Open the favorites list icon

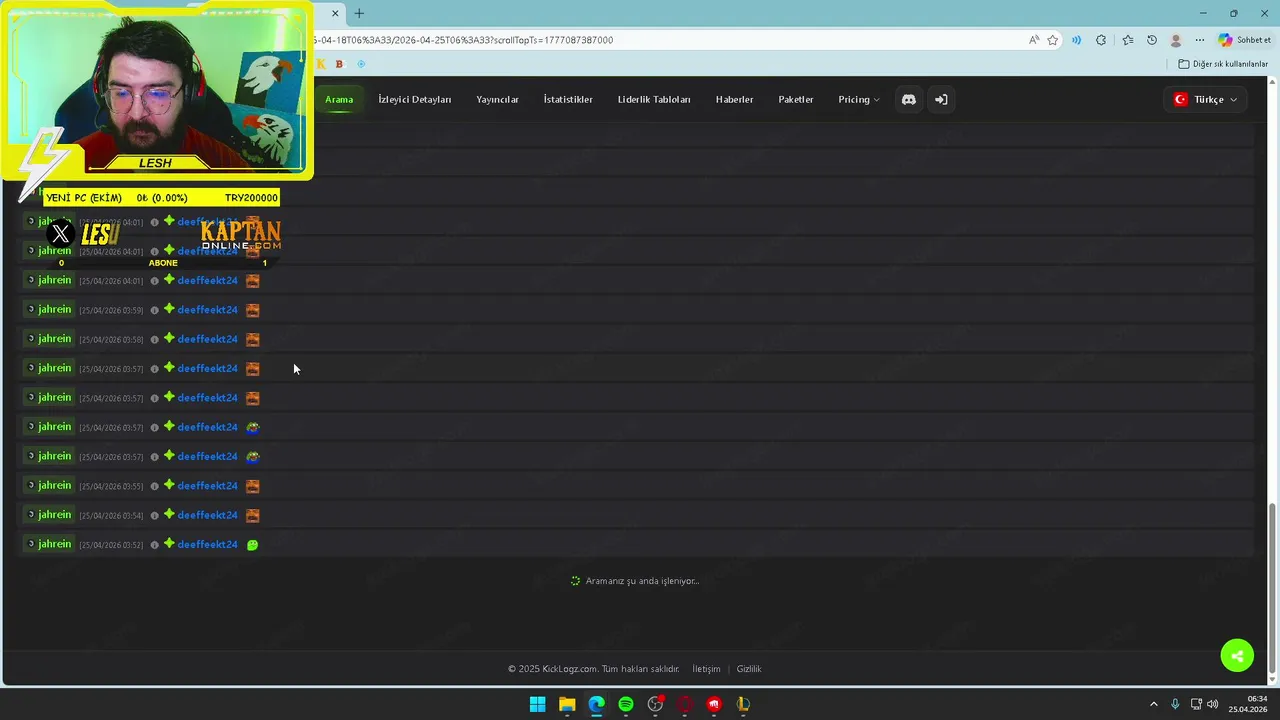pyautogui.click(x=1127, y=40)
